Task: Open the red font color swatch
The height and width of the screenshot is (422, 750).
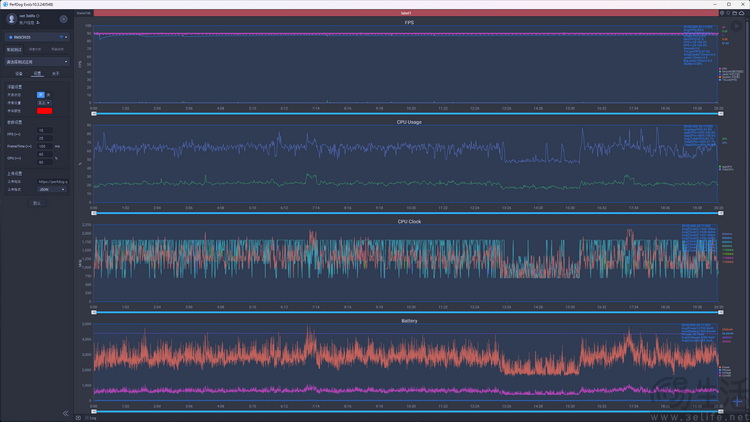Action: pos(44,111)
